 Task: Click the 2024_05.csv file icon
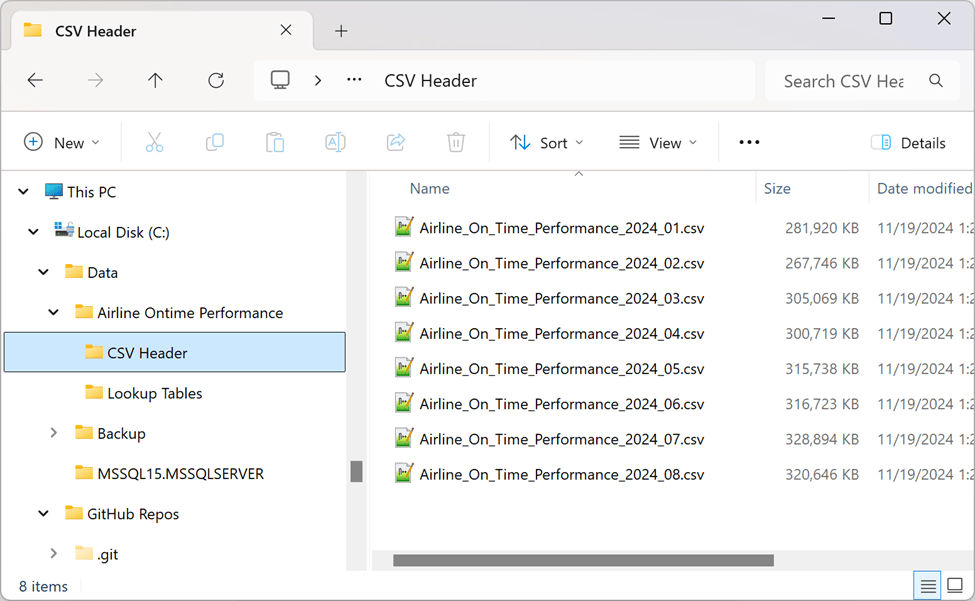[x=404, y=367]
